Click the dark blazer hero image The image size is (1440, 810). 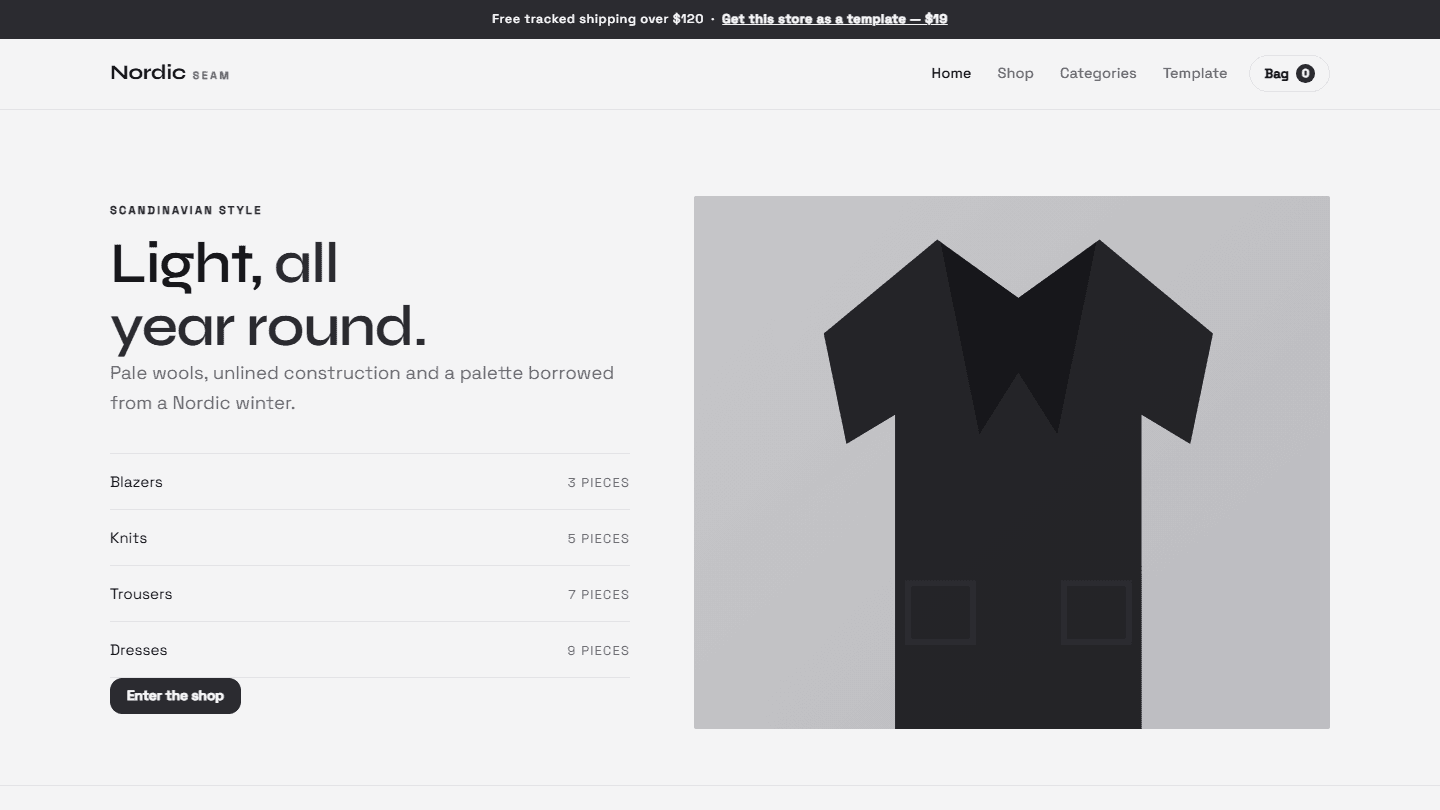click(1012, 462)
